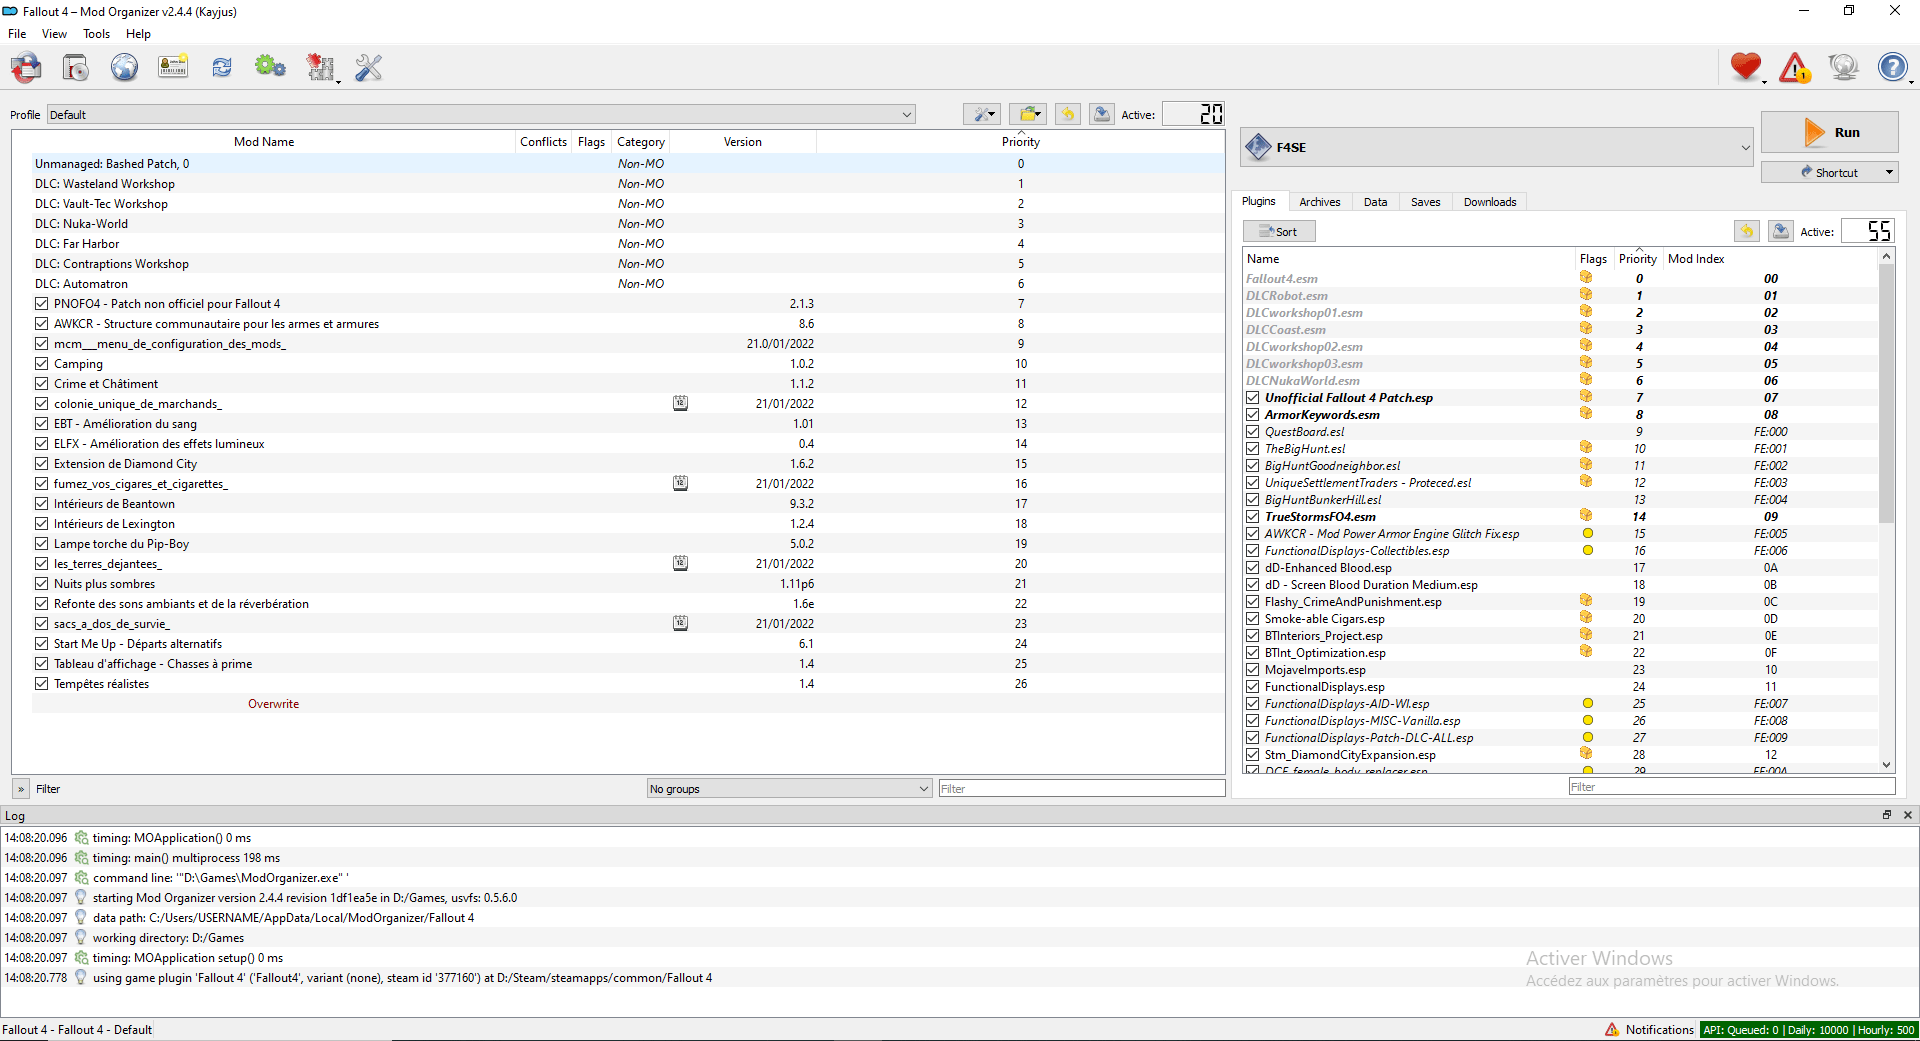Open the View menu
The image size is (1920, 1041).
point(54,34)
